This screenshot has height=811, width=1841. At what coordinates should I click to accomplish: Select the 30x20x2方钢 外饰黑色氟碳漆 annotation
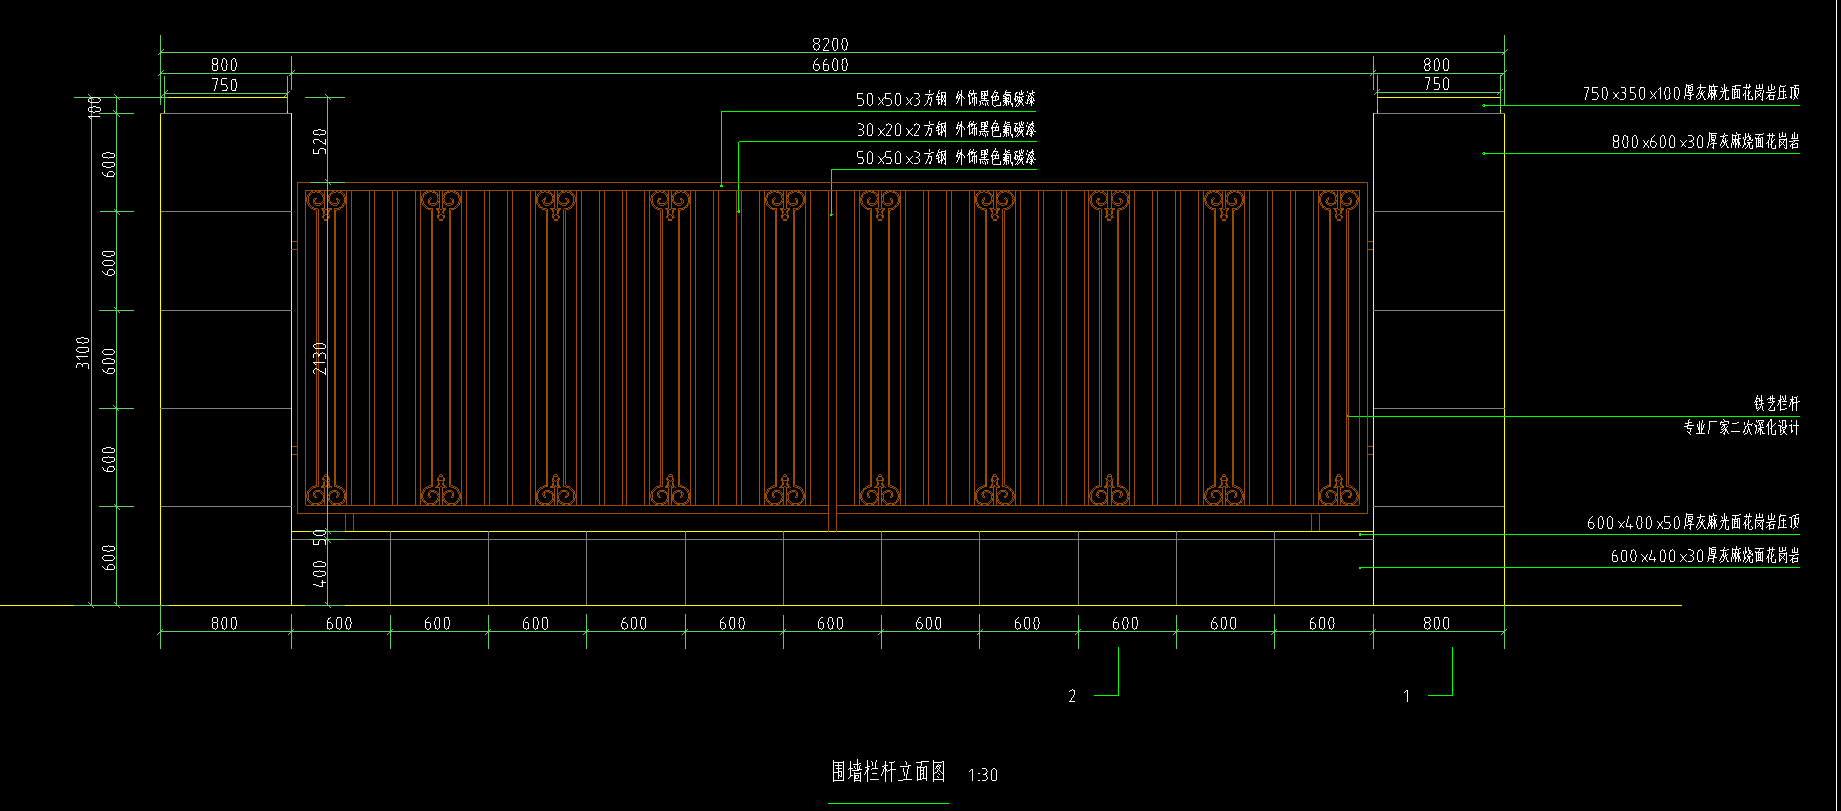pyautogui.click(x=946, y=129)
